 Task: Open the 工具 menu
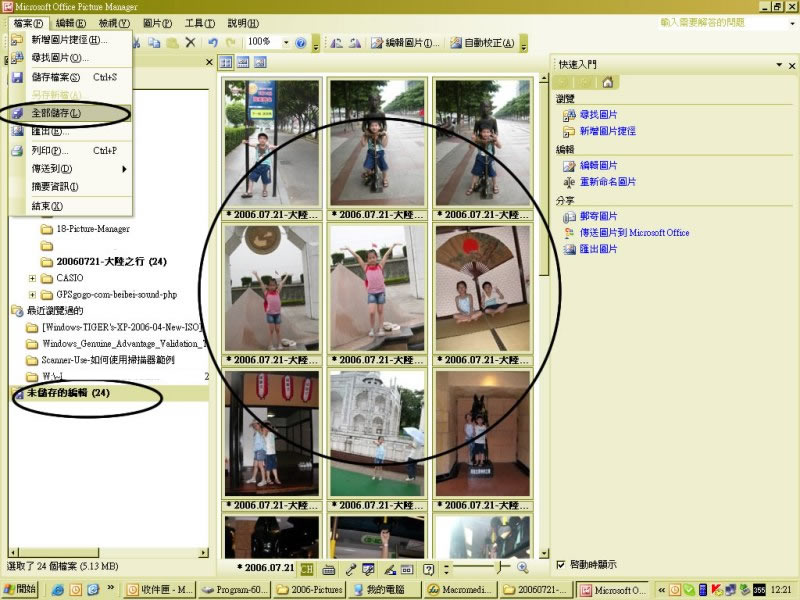[199, 23]
